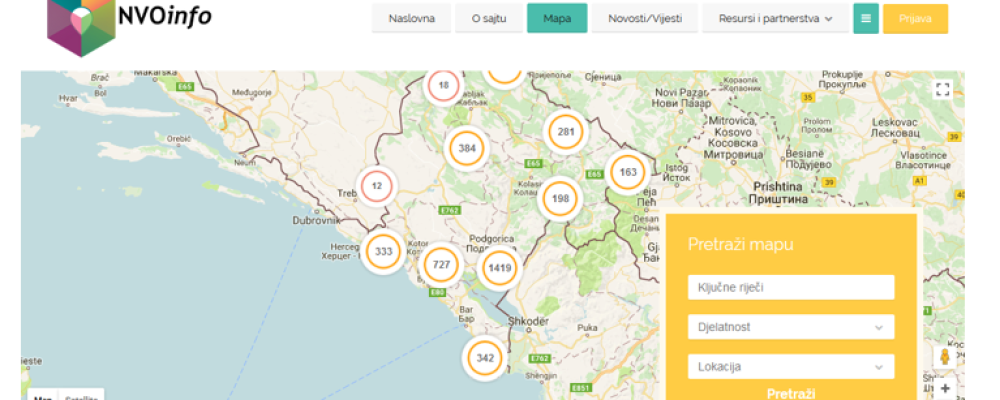Screen dimensions: 1000x400
Task: Click the 163 cluster marker
Action: click(627, 172)
